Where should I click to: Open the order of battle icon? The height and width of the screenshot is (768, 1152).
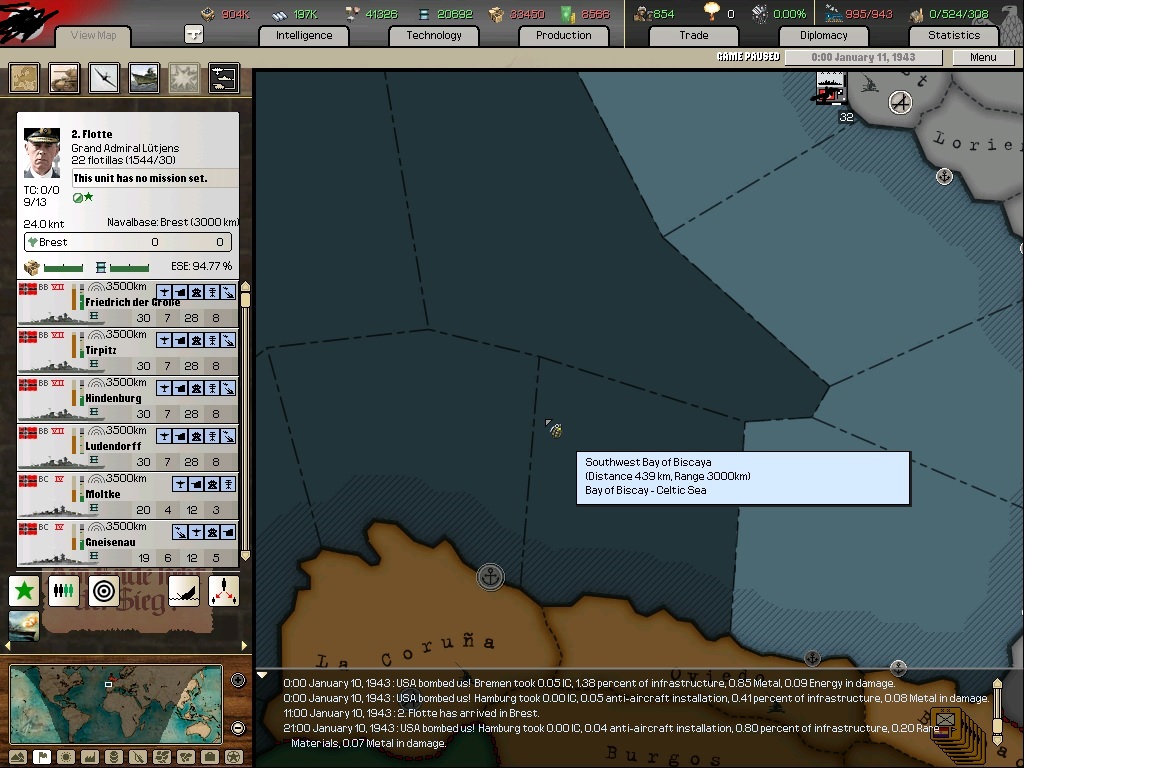pyautogui.click(x=224, y=78)
